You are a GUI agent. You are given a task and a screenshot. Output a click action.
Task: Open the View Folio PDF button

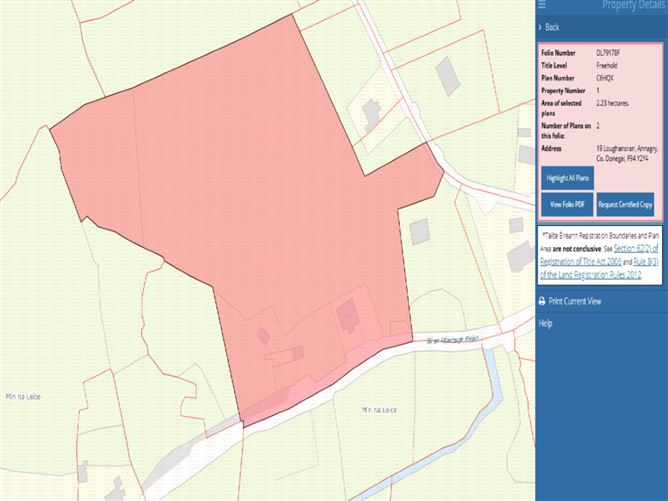(566, 204)
